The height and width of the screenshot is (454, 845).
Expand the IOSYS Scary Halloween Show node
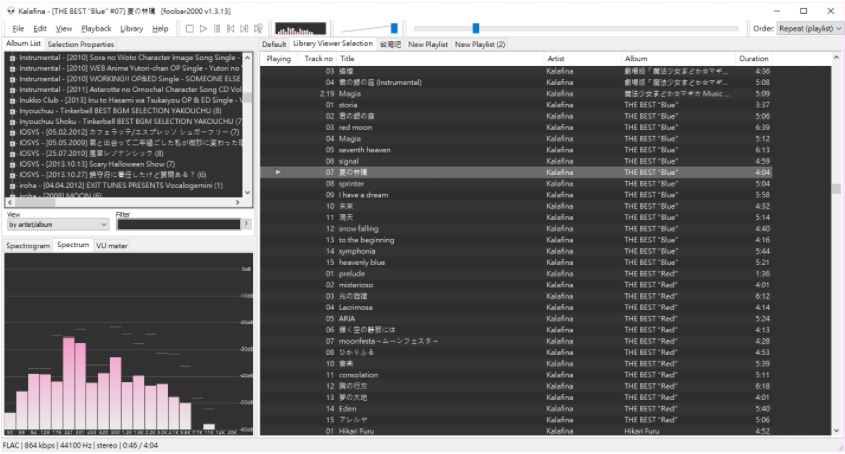pyautogui.click(x=12, y=164)
